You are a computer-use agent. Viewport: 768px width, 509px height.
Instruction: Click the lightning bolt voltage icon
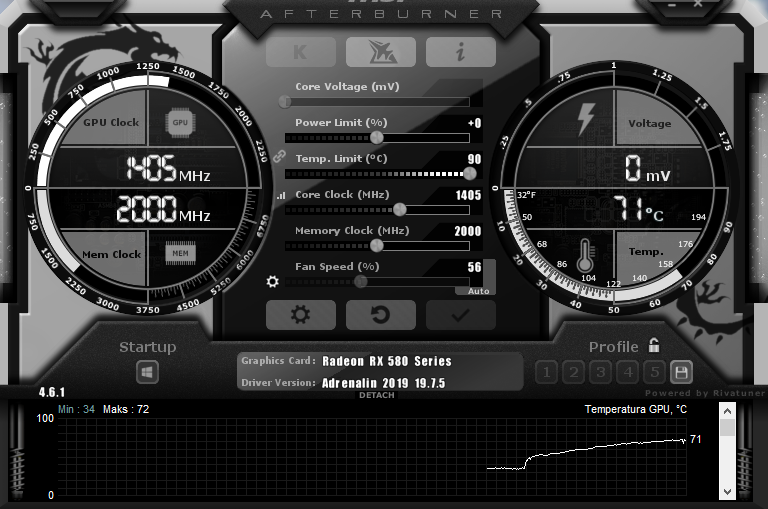585,119
